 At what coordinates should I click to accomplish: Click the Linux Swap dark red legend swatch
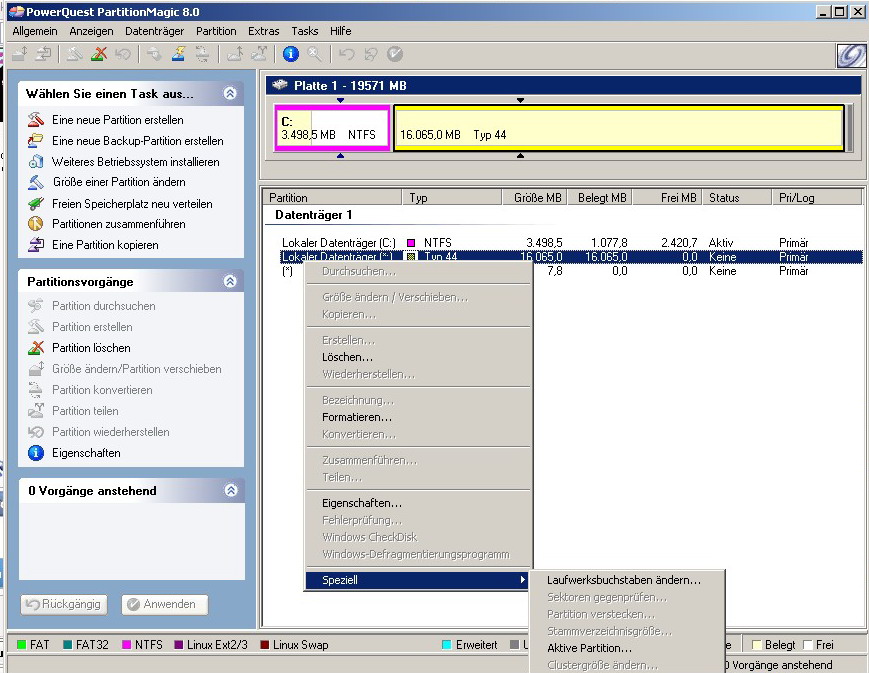pyautogui.click(x=264, y=645)
